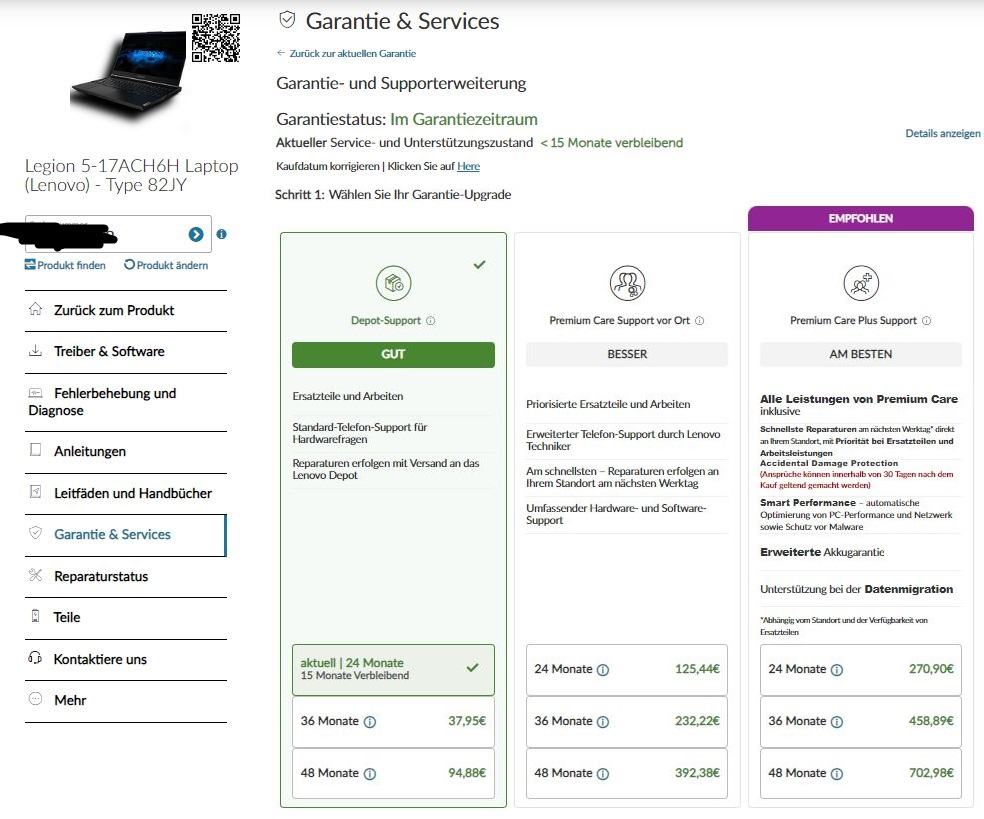Viewport: 984px width, 819px height.
Task: Click info icon for Premium Care 48 Monate
Action: pyautogui.click(x=603, y=774)
